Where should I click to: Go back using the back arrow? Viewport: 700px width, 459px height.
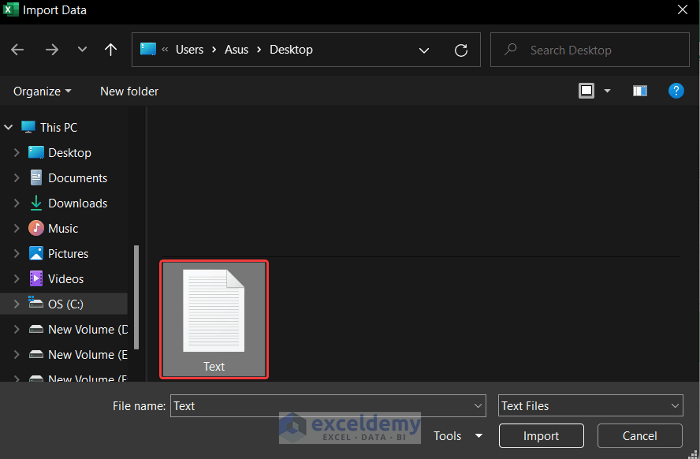17,50
